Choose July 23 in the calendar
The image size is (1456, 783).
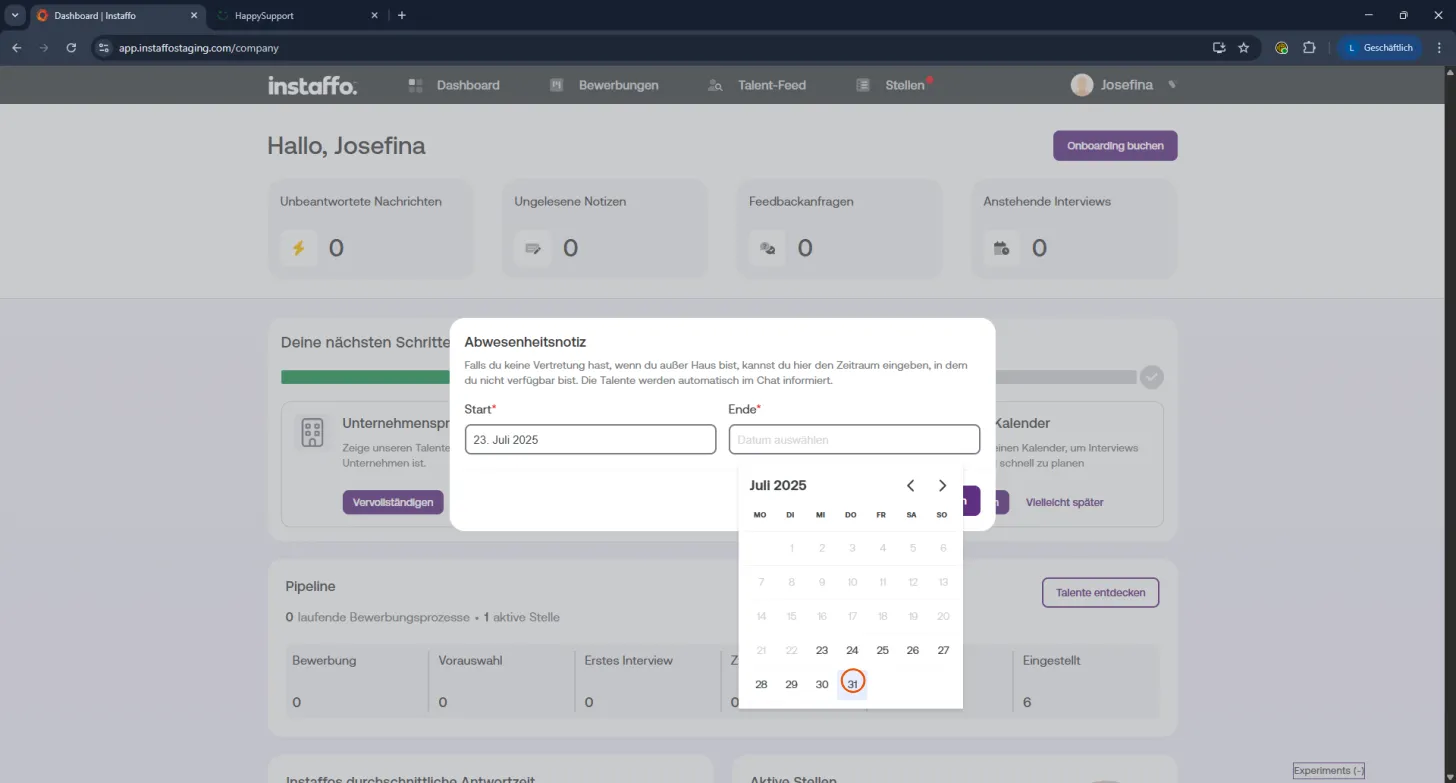(822, 650)
